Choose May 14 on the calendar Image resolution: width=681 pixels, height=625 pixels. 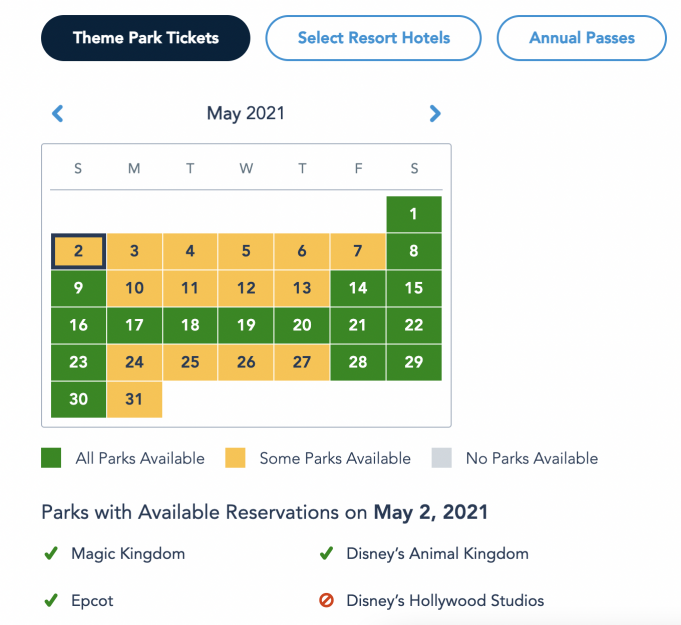point(358,288)
